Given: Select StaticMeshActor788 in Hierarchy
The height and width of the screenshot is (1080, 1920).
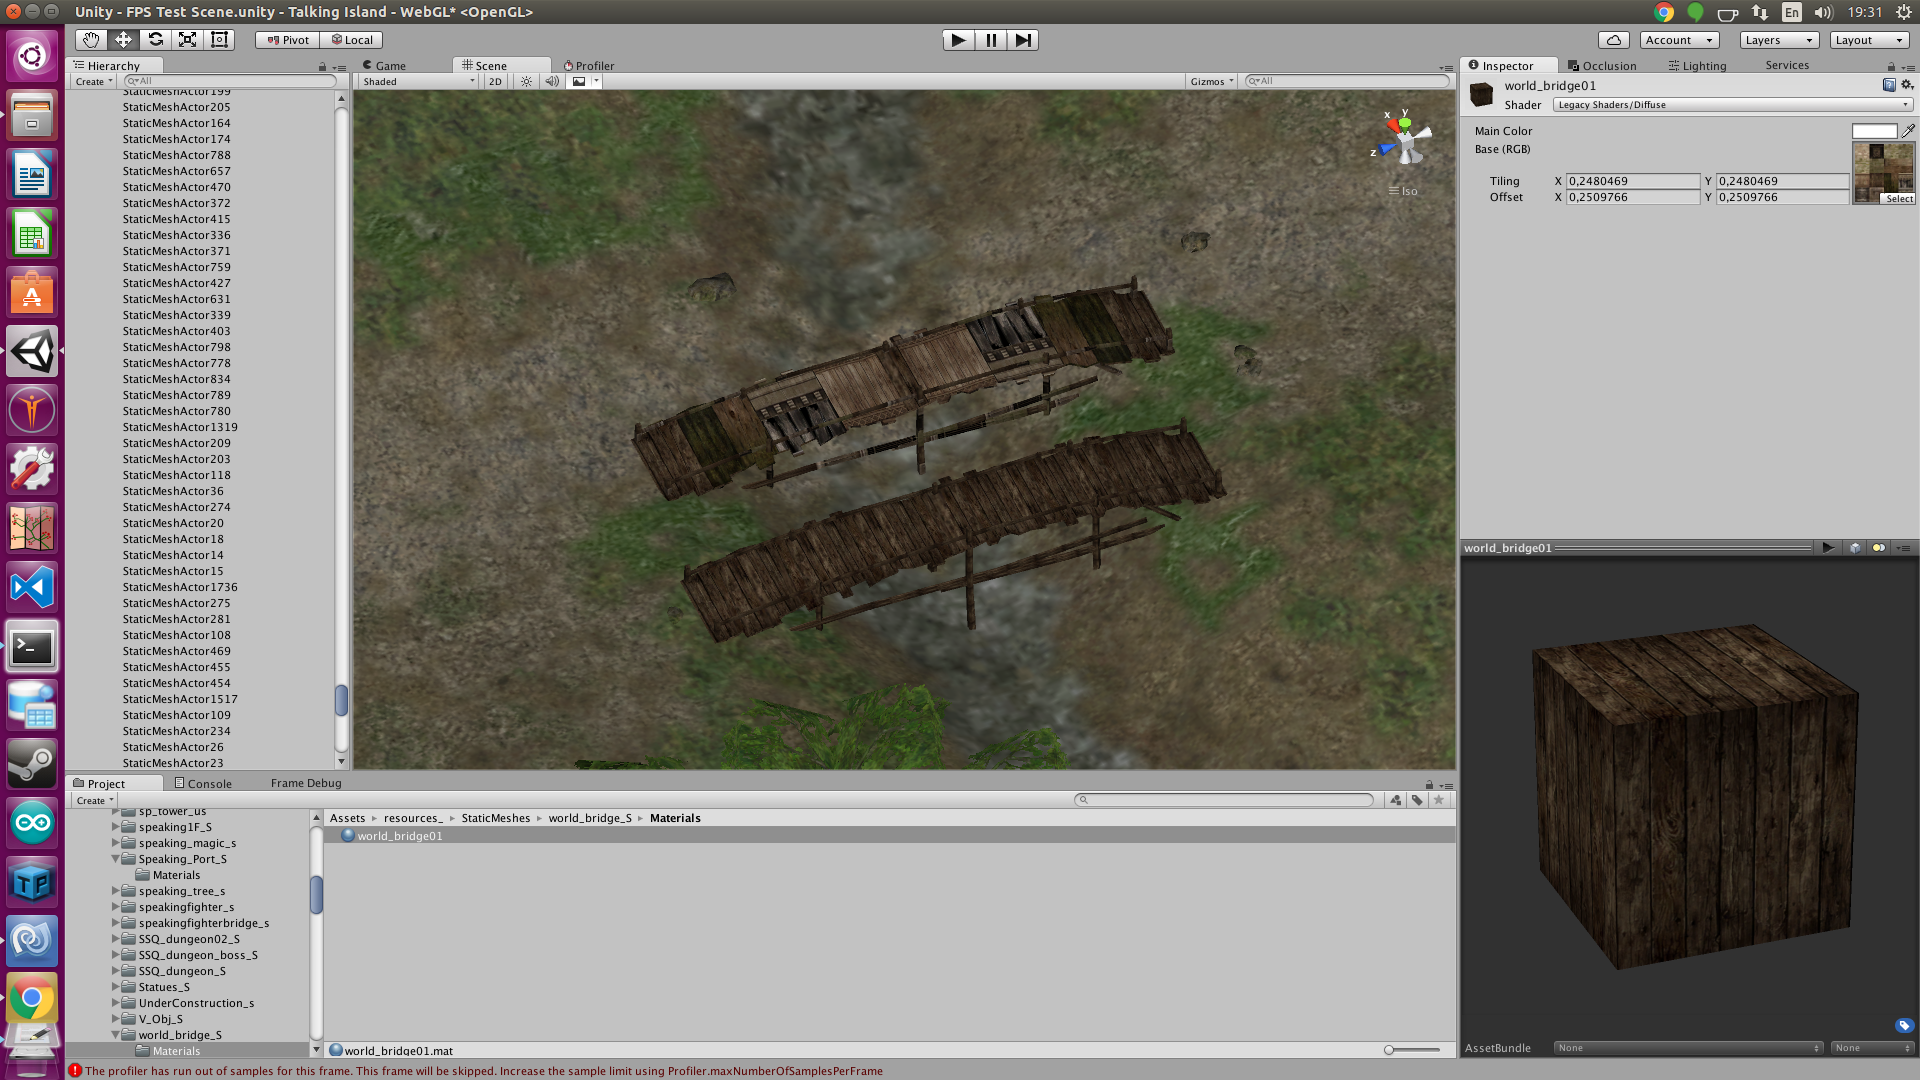Looking at the screenshot, I should [x=177, y=155].
